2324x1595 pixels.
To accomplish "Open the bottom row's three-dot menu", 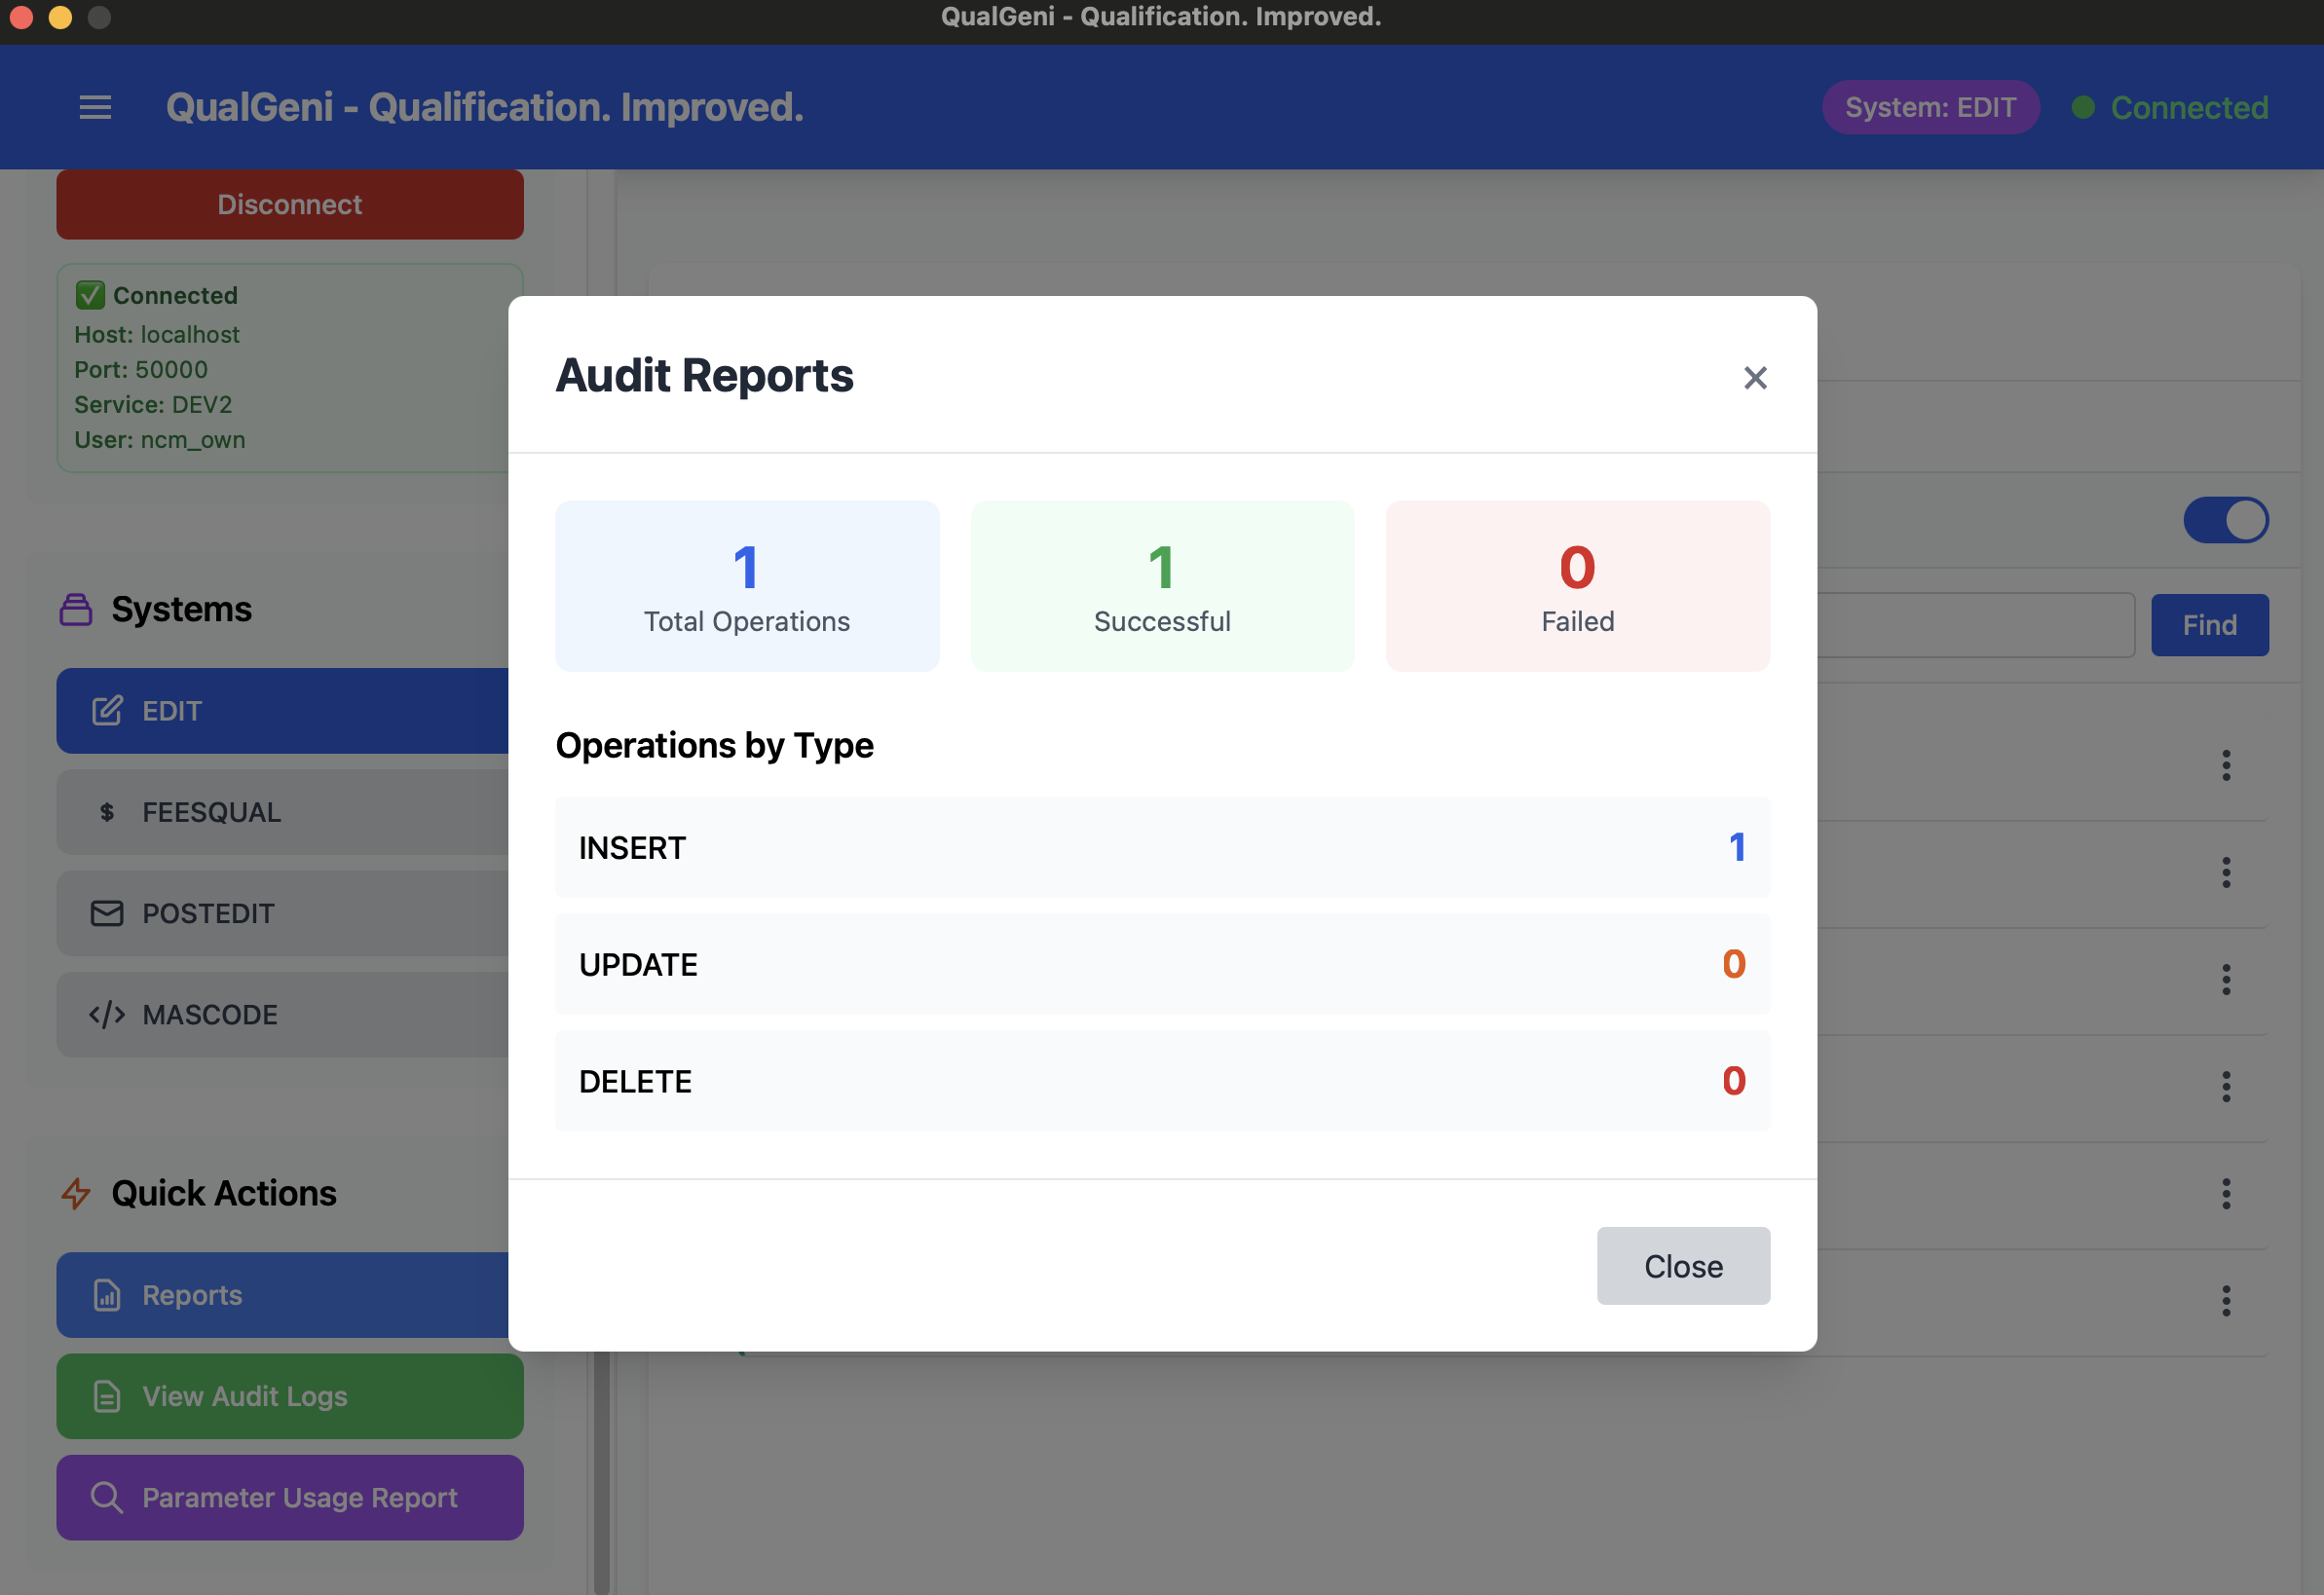I will (2226, 1301).
